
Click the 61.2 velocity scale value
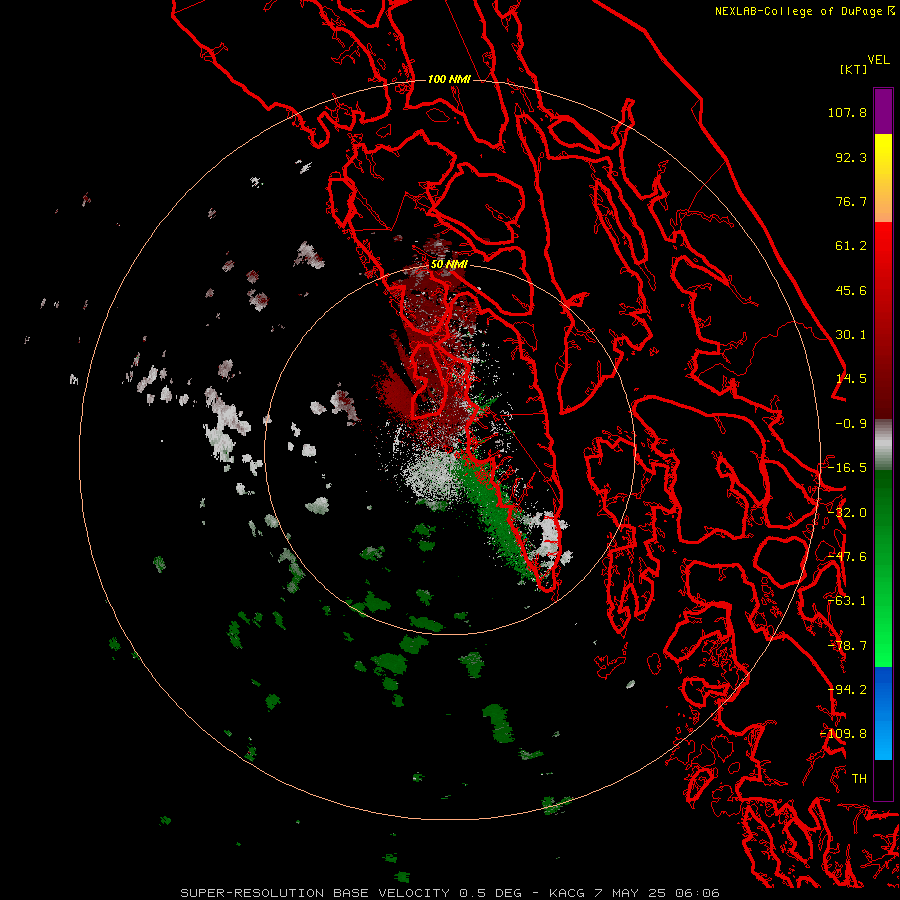click(851, 246)
